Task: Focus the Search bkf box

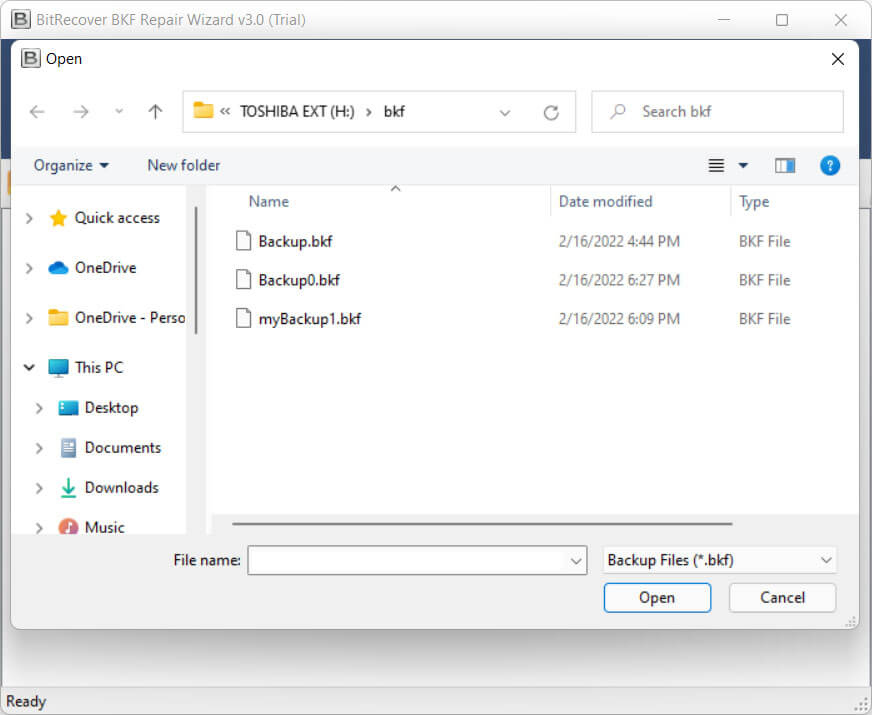Action: pyautogui.click(x=717, y=112)
